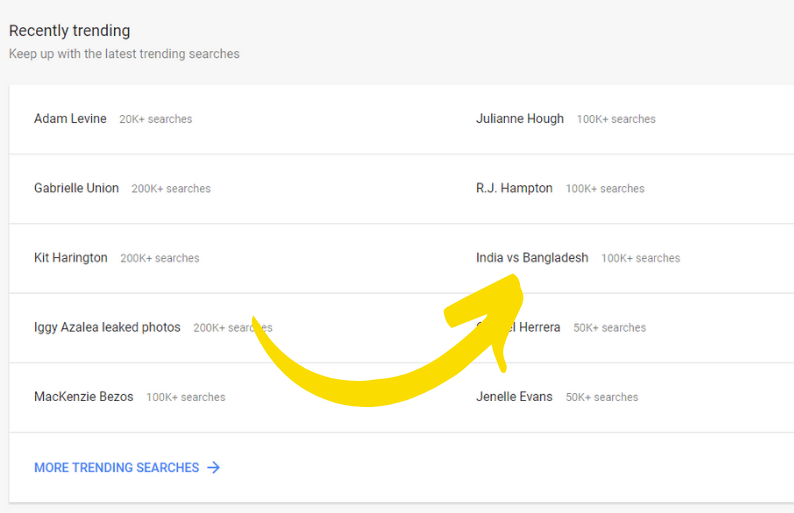This screenshot has height=513, width=794.
Task: Click the Kit Harington trending entry
Action: pyautogui.click(x=70, y=258)
